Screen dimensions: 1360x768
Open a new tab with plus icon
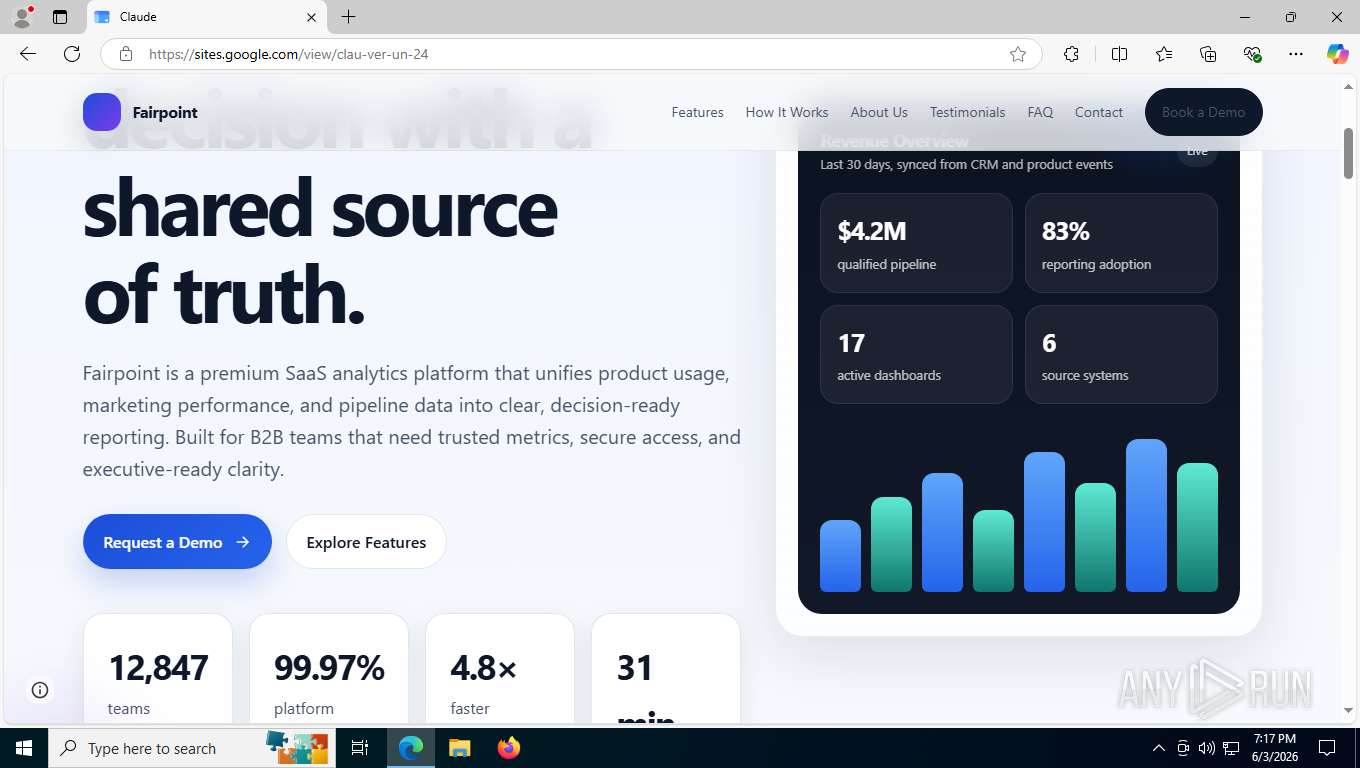coord(348,17)
